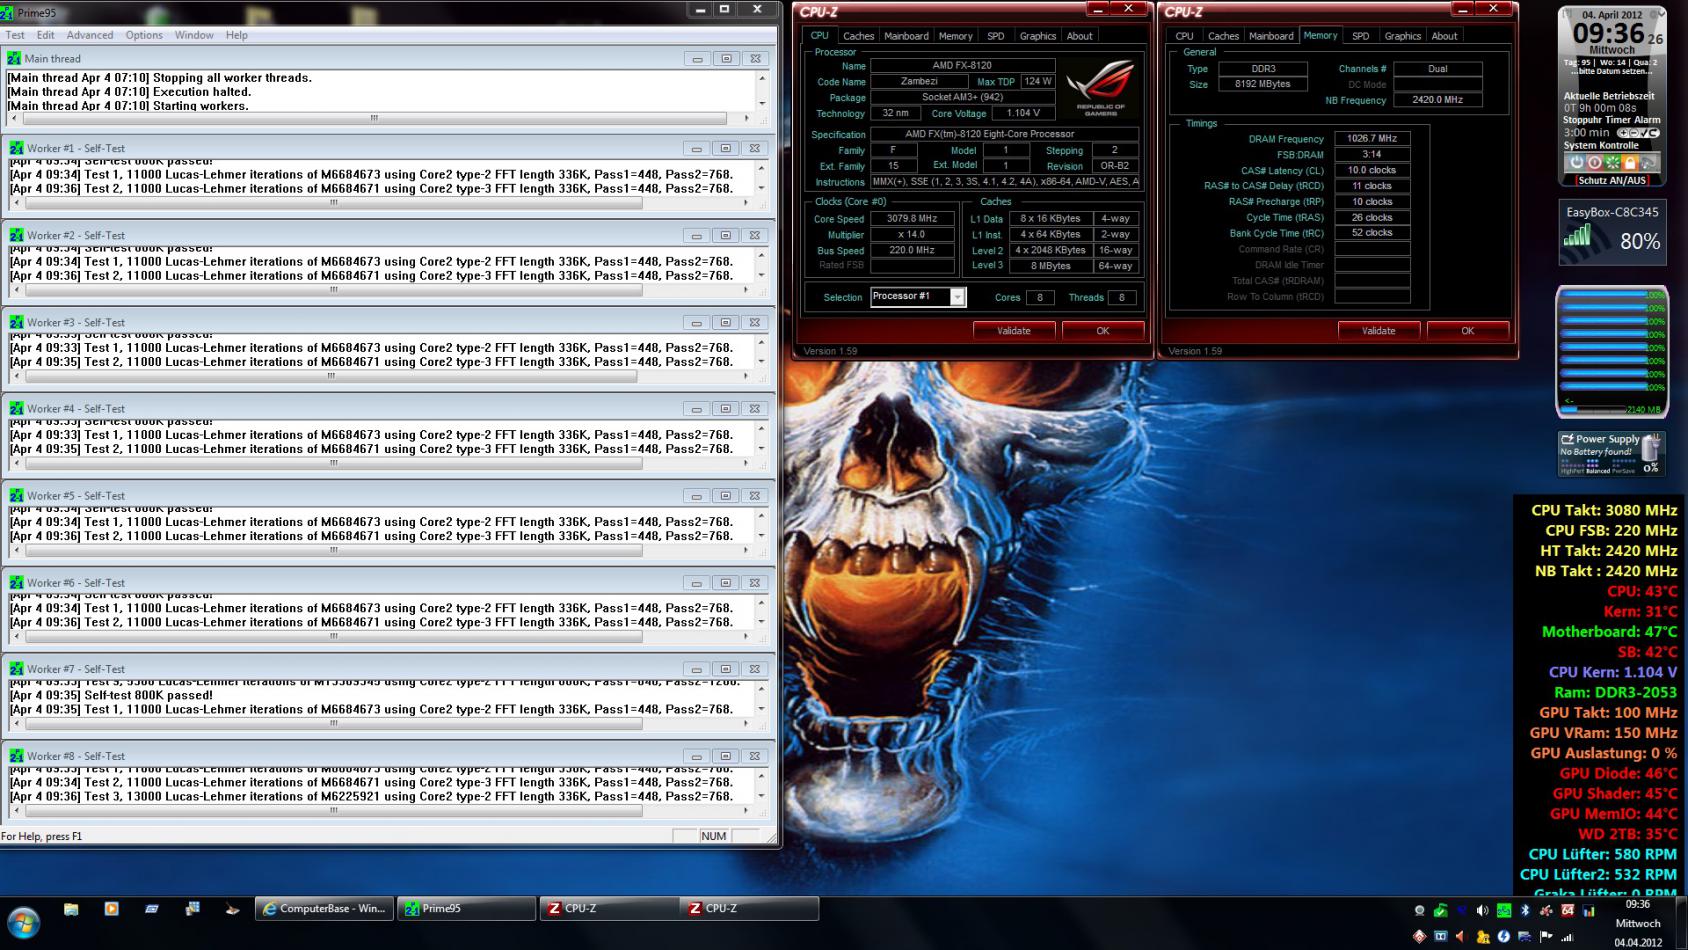Screen dimensions: 1688x950
Task: Click the Name field showing AMD FX-8120
Action: coord(962,65)
